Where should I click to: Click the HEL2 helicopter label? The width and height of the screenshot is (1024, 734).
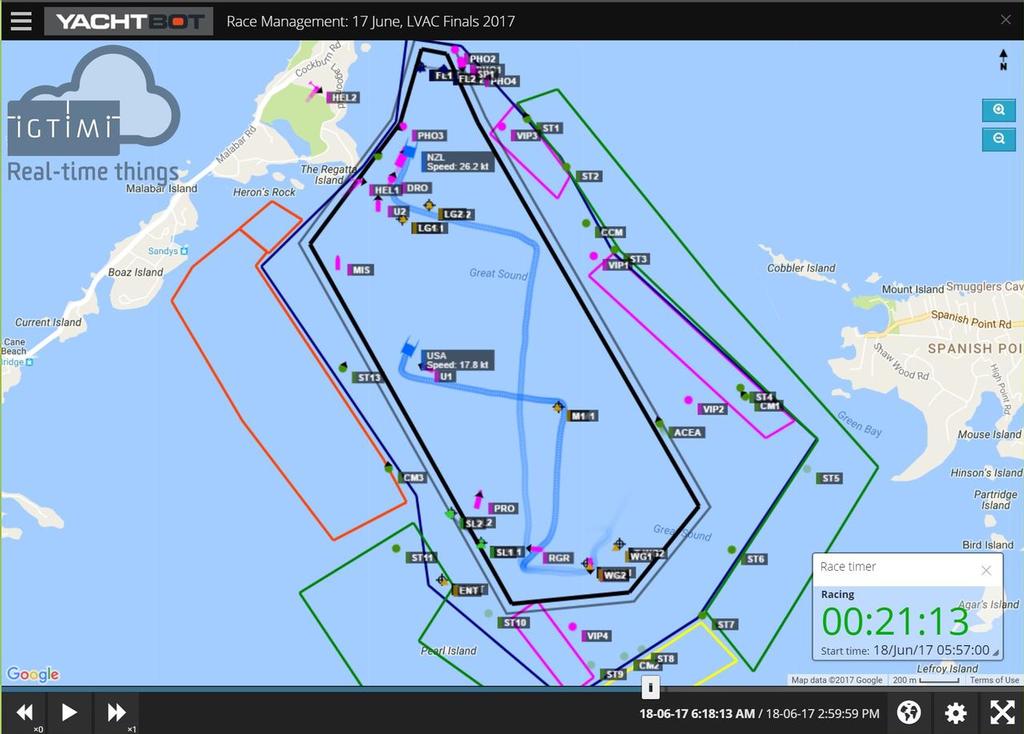click(344, 98)
